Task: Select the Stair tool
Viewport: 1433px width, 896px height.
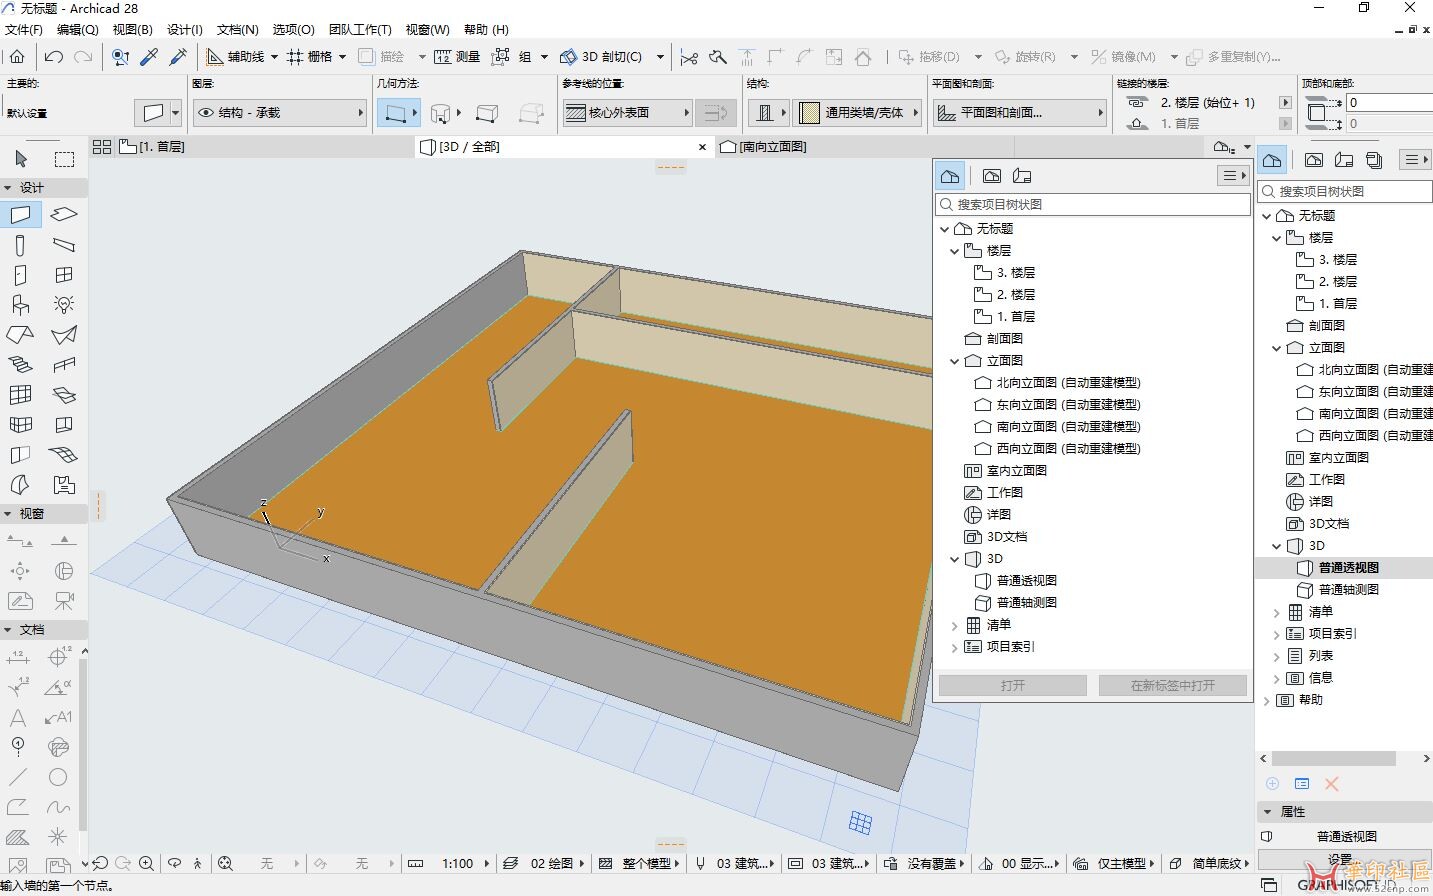Action: (x=20, y=365)
